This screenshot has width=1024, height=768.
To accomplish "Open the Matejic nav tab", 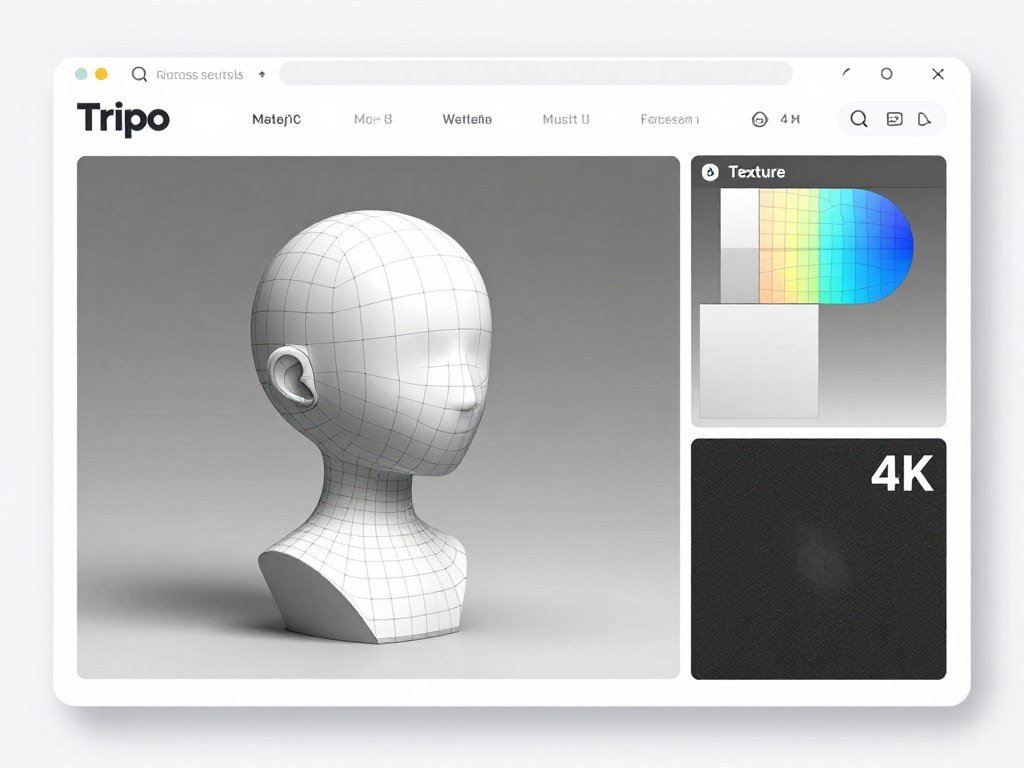I will [x=276, y=120].
